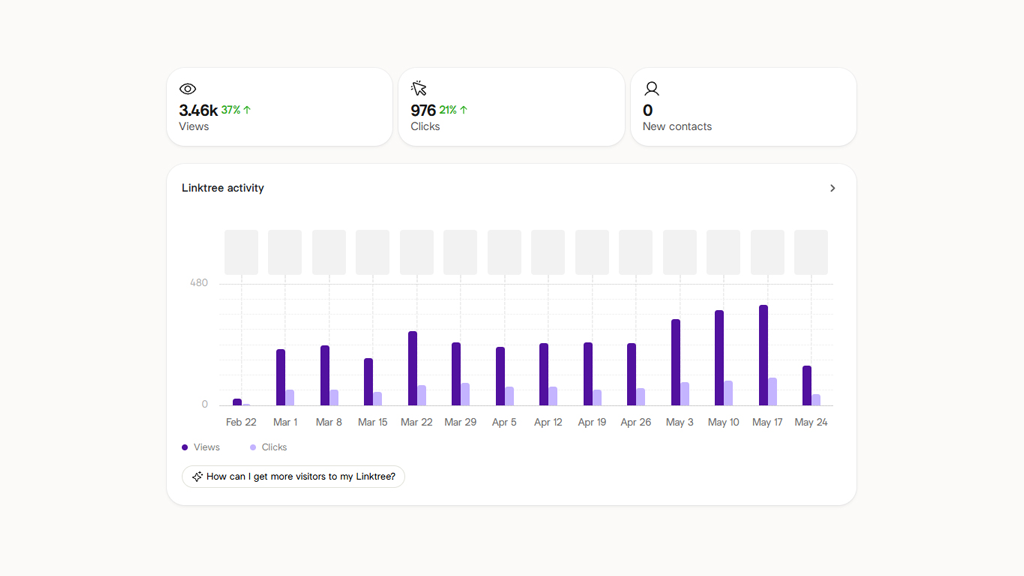
Task: Click the 37% views increase indicator
Action: point(236,110)
